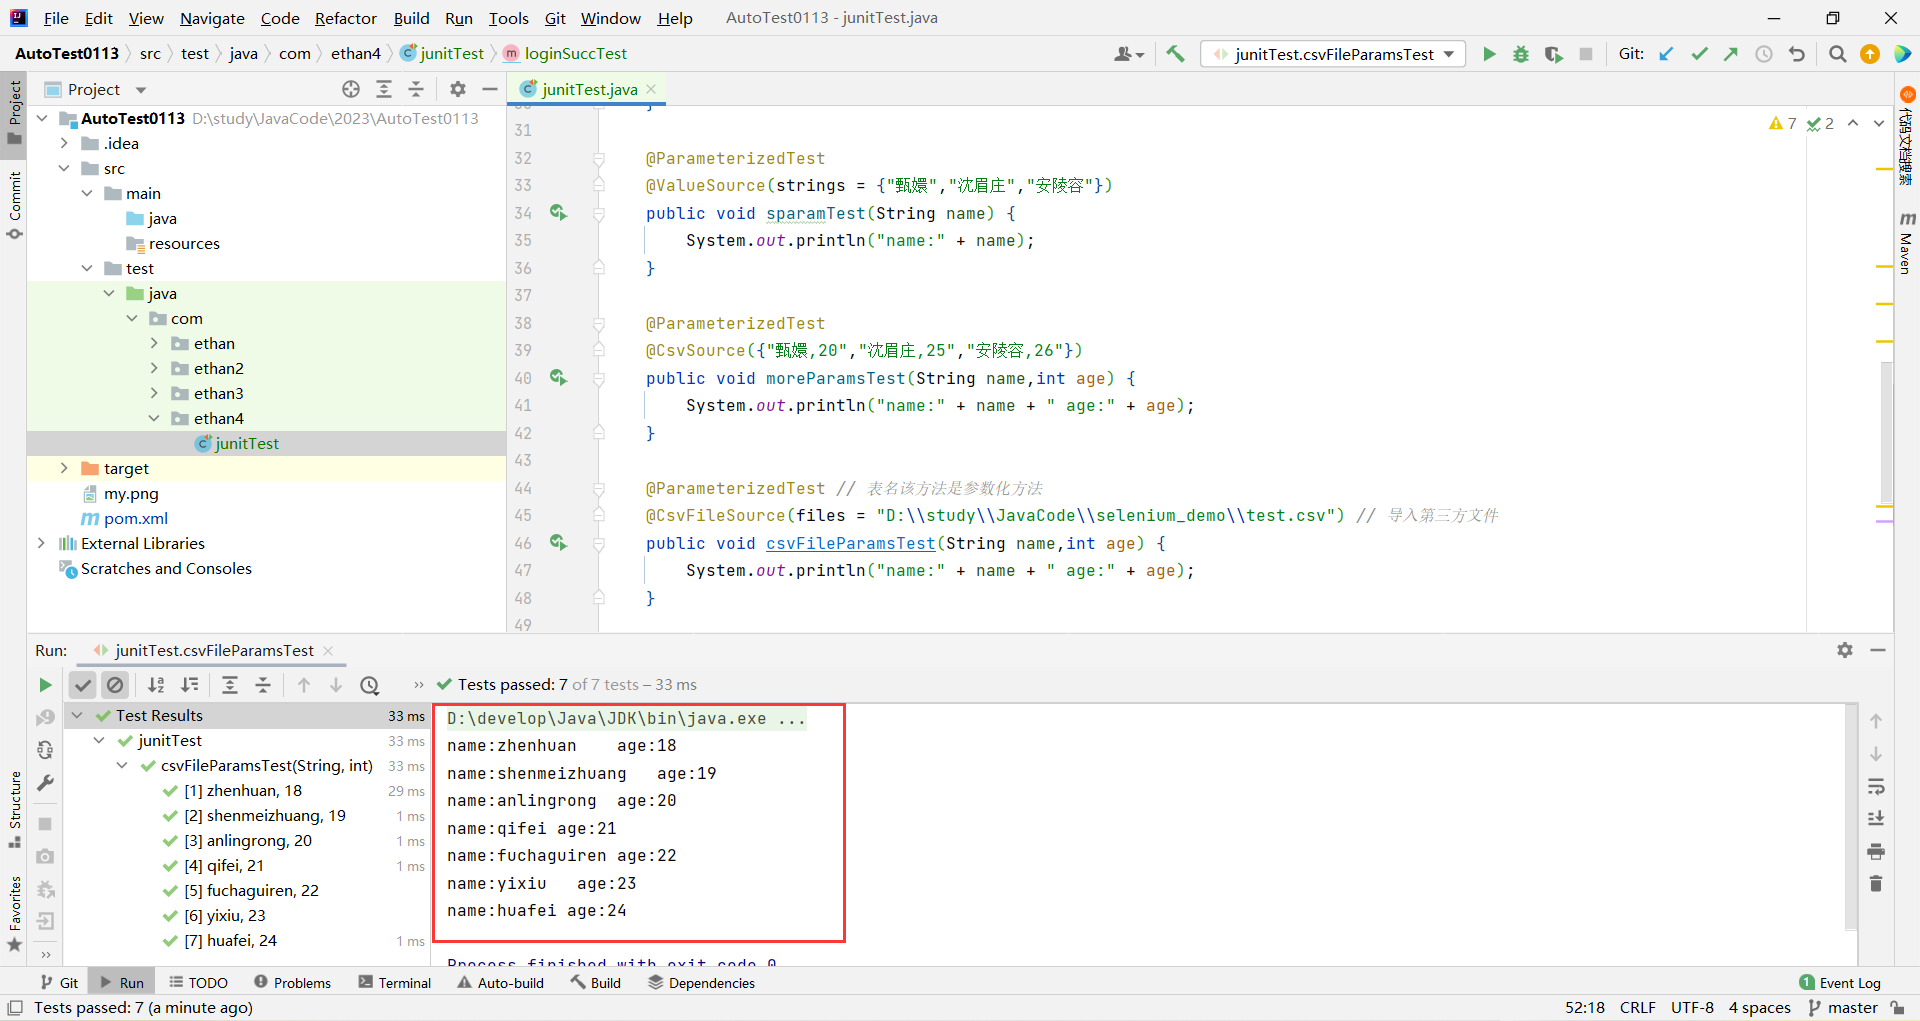This screenshot has width=1920, height=1021.
Task: Toggle Commit tool window sidebar button
Action: (x=14, y=205)
